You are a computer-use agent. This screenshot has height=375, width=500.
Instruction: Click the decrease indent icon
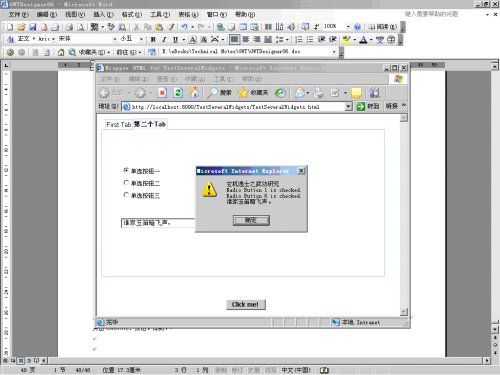pos(321,40)
